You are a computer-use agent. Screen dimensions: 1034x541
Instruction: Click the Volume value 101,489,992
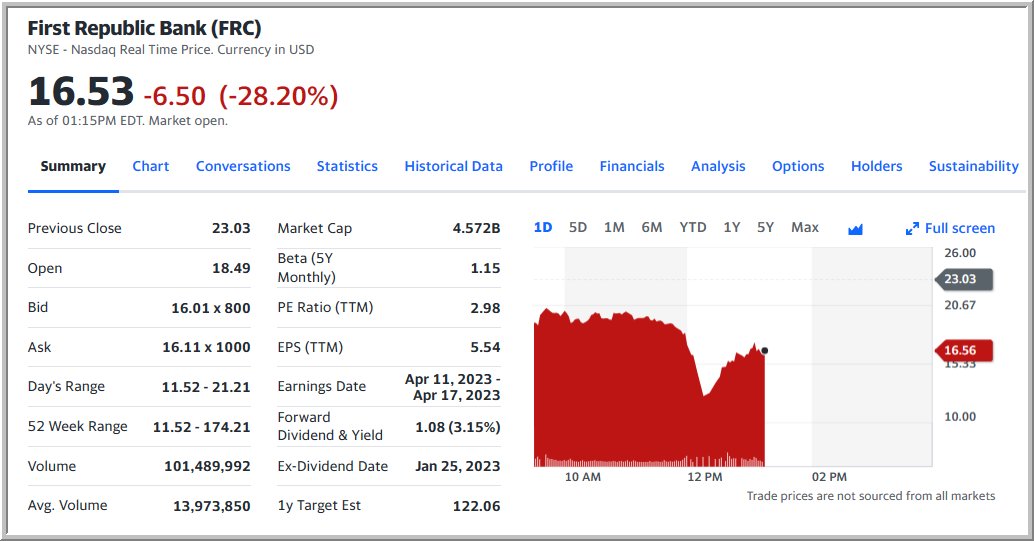click(x=207, y=466)
